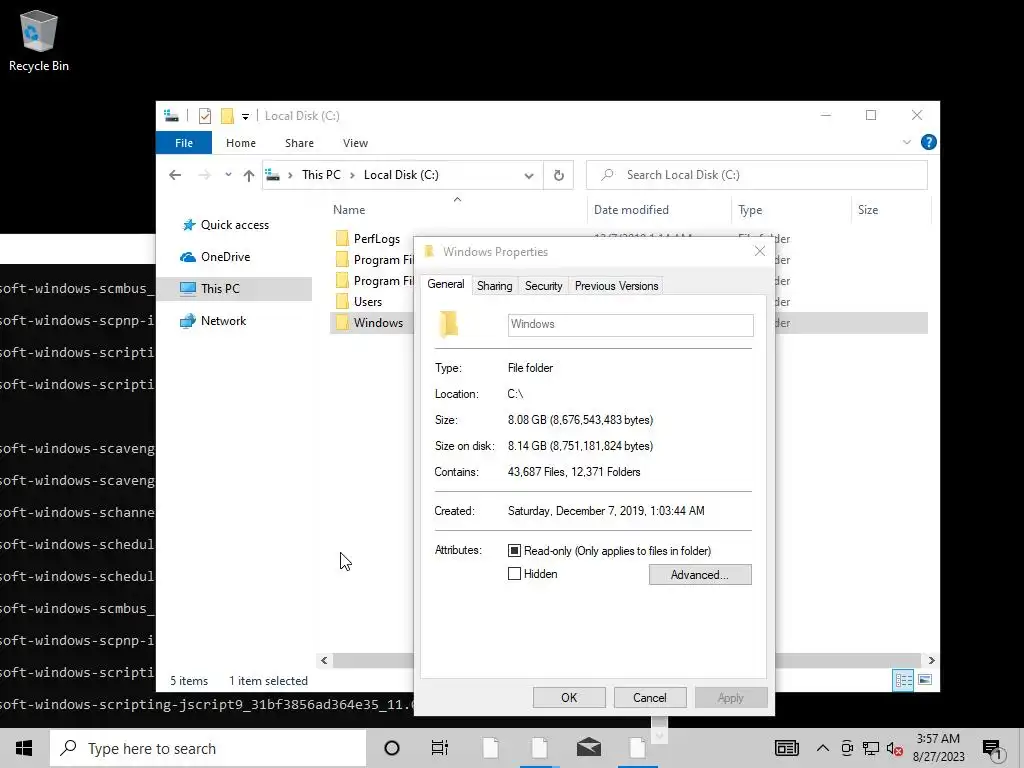Click the muted volume tray icon
This screenshot has height=768, width=1024.
pos(895,749)
